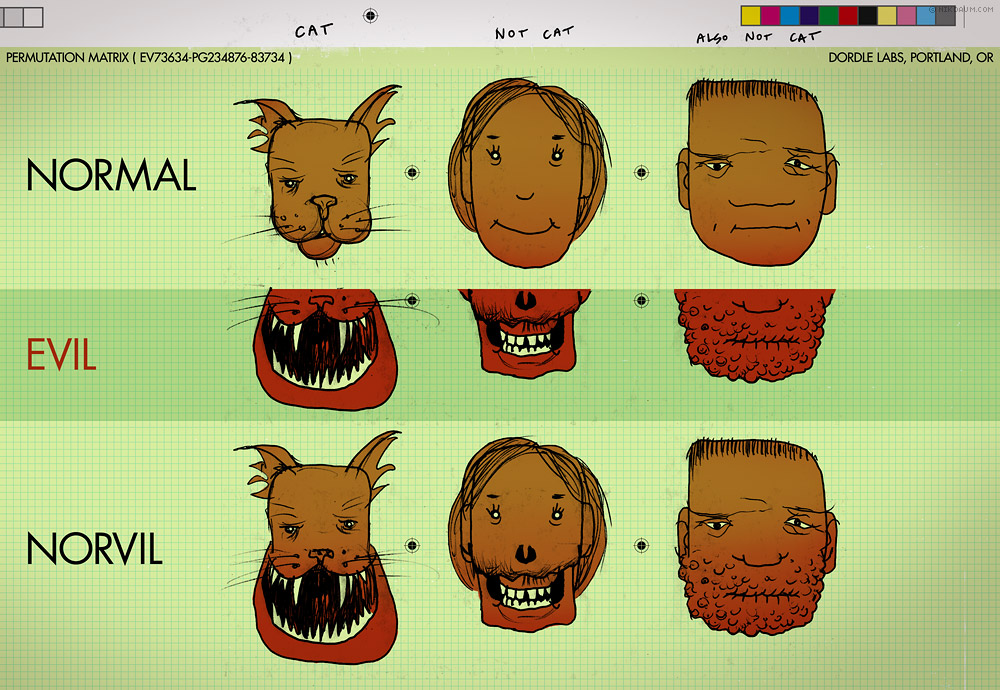Click crosshair between normal cat and woman
Viewport: 1000px width, 690px height.
click(x=412, y=172)
